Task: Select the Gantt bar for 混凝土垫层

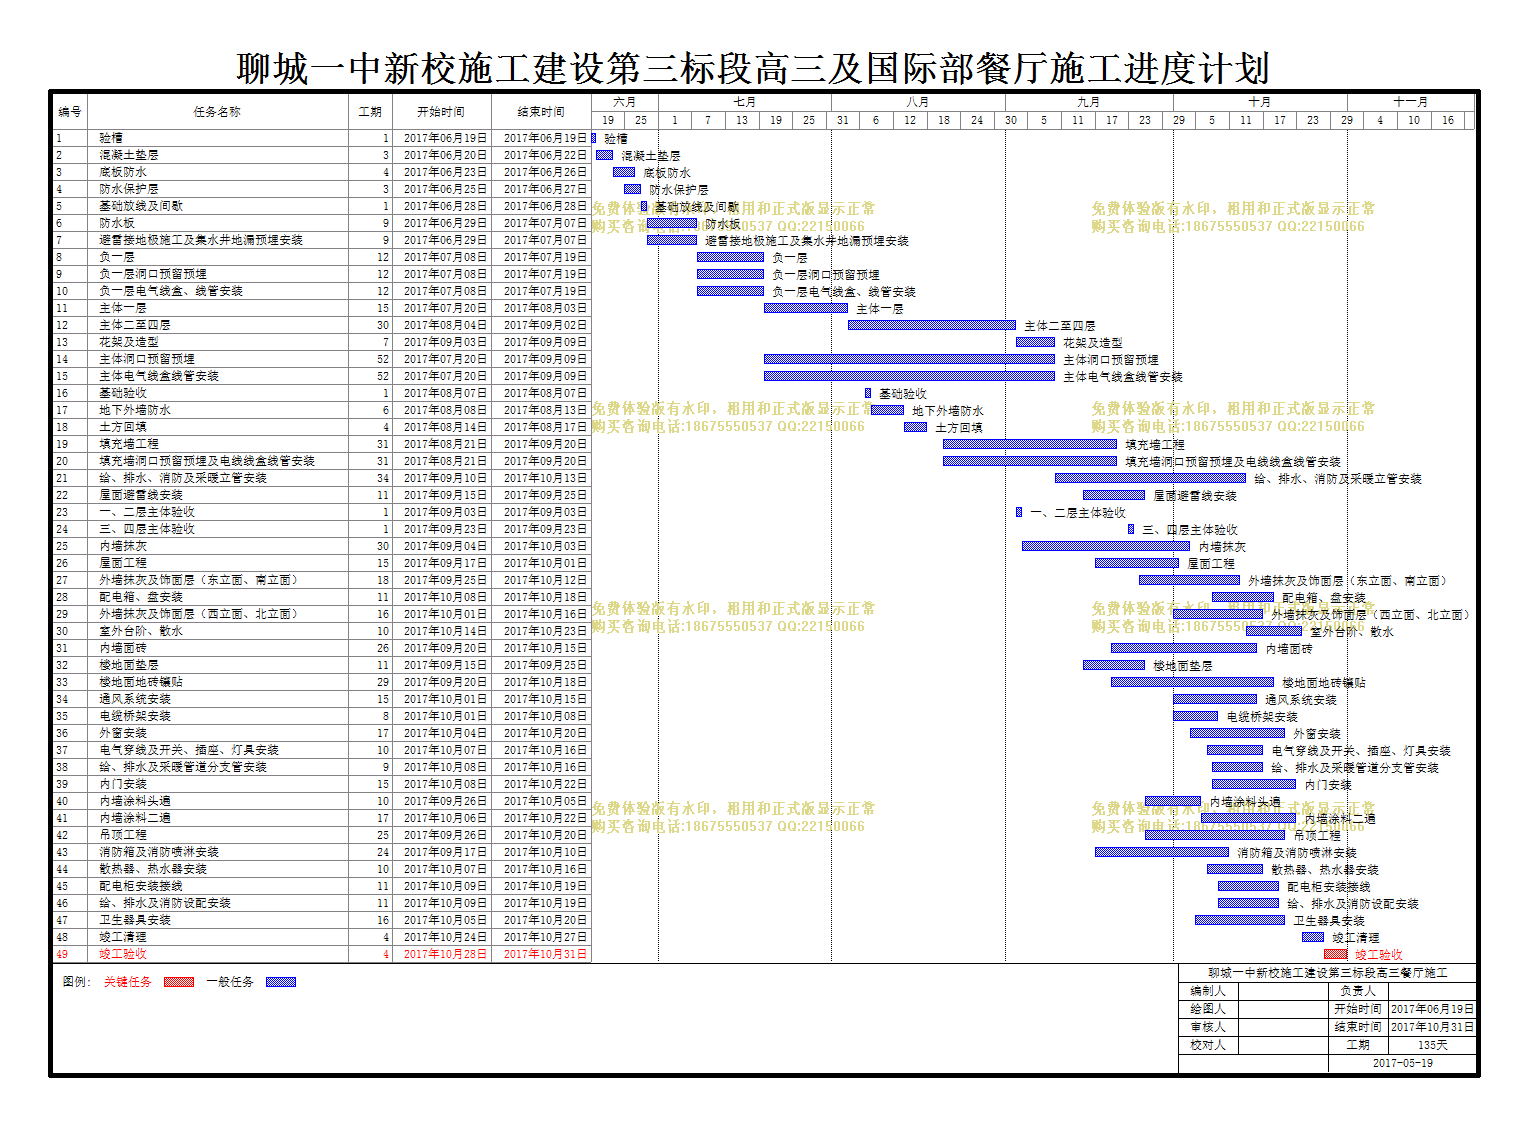Action: (604, 155)
